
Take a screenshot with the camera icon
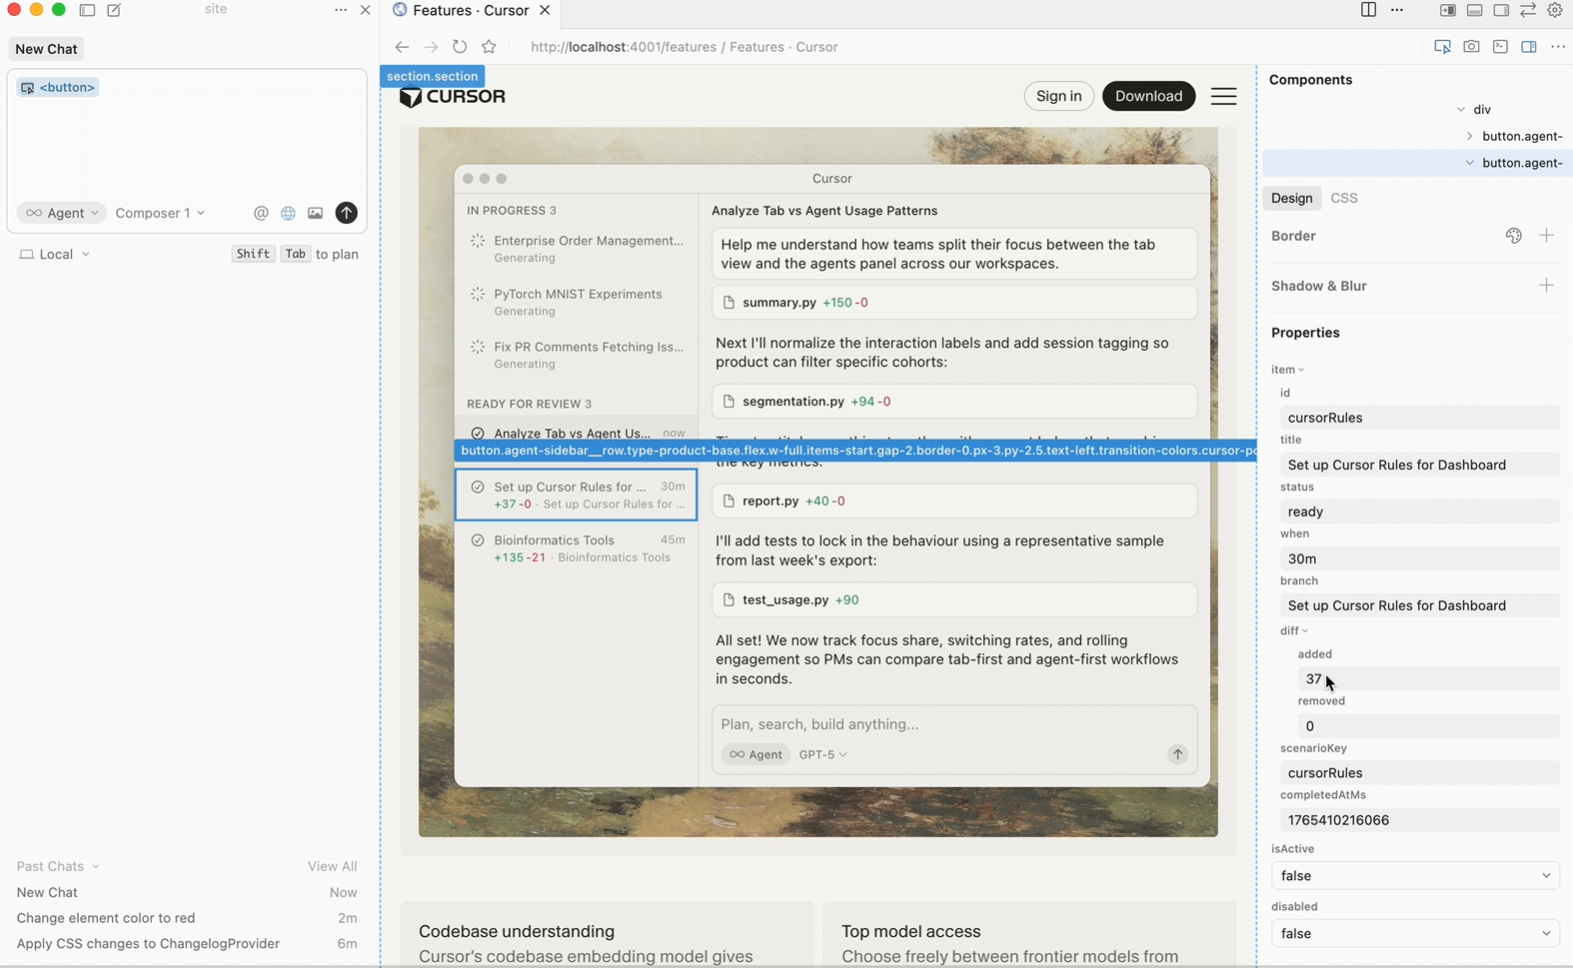click(x=1471, y=47)
